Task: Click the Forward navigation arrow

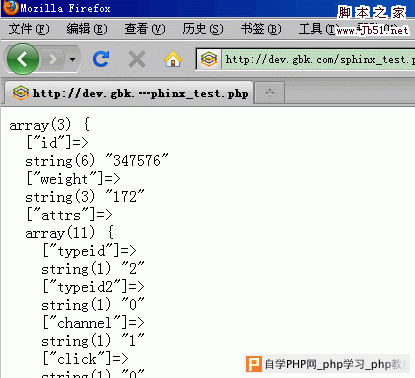Action: [x=52, y=59]
